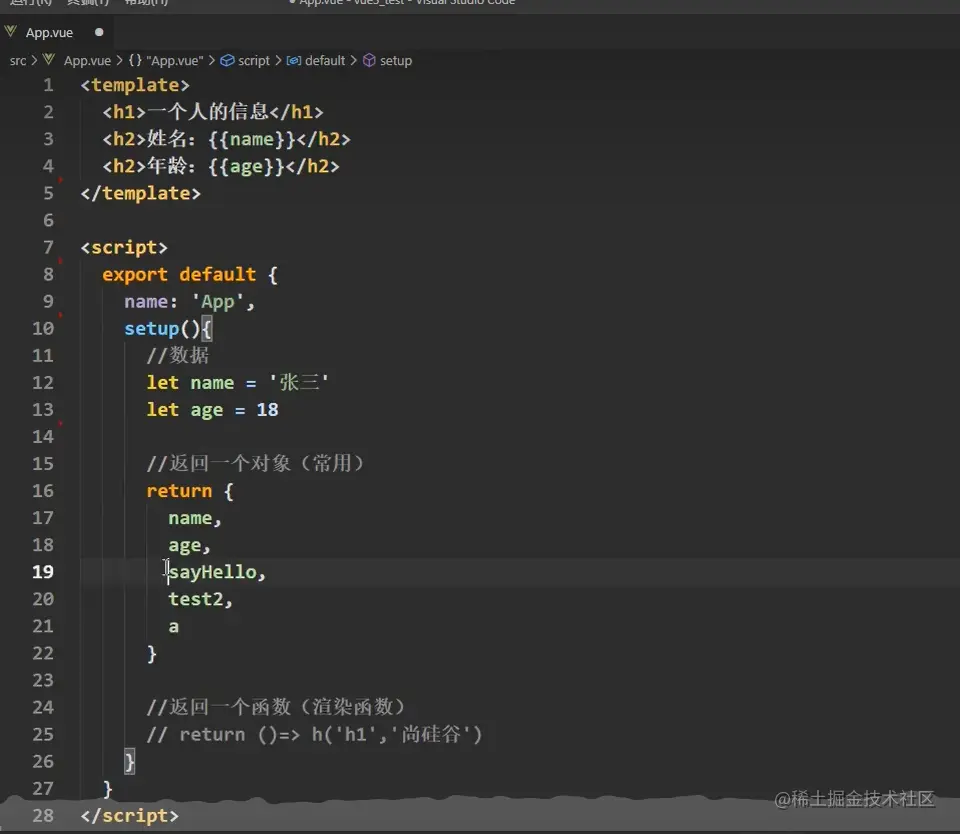Screen dimensions: 960x834
Task: Select the App.vue editor tab
Action: pyautogui.click(x=55, y=32)
